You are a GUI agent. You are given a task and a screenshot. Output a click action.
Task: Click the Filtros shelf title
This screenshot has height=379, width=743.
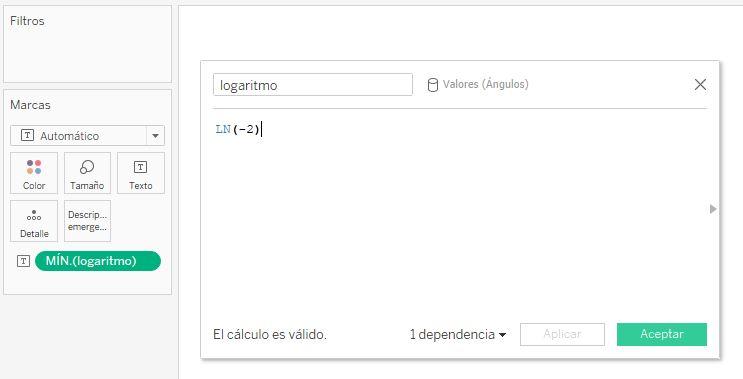[27, 21]
